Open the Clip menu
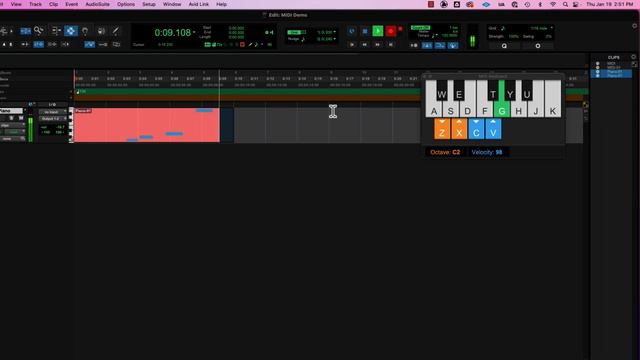The width and height of the screenshot is (640, 360). coord(53,4)
